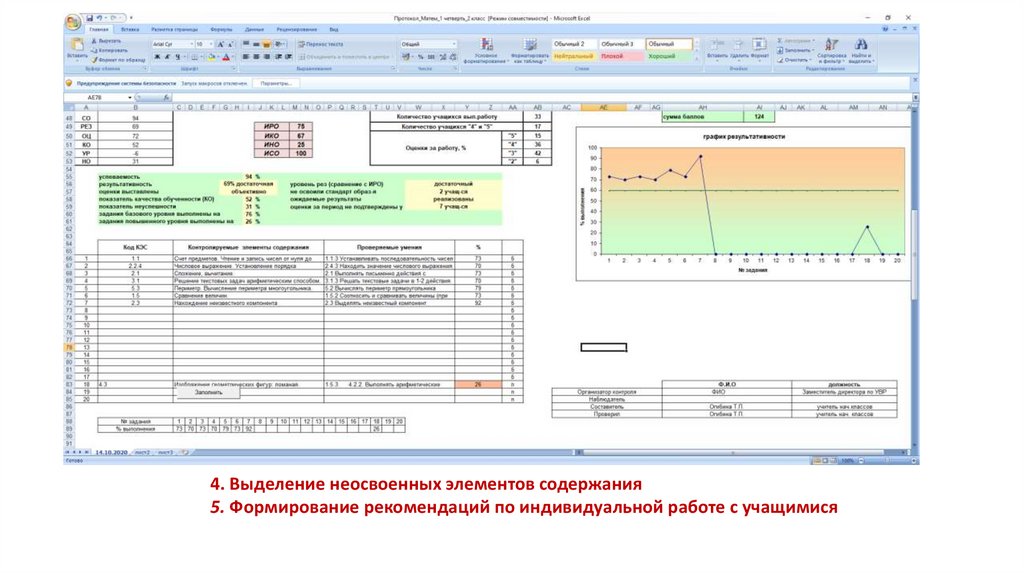Open Форматировать как таблицу gallery
This screenshot has height=574, width=1024.
530,50
